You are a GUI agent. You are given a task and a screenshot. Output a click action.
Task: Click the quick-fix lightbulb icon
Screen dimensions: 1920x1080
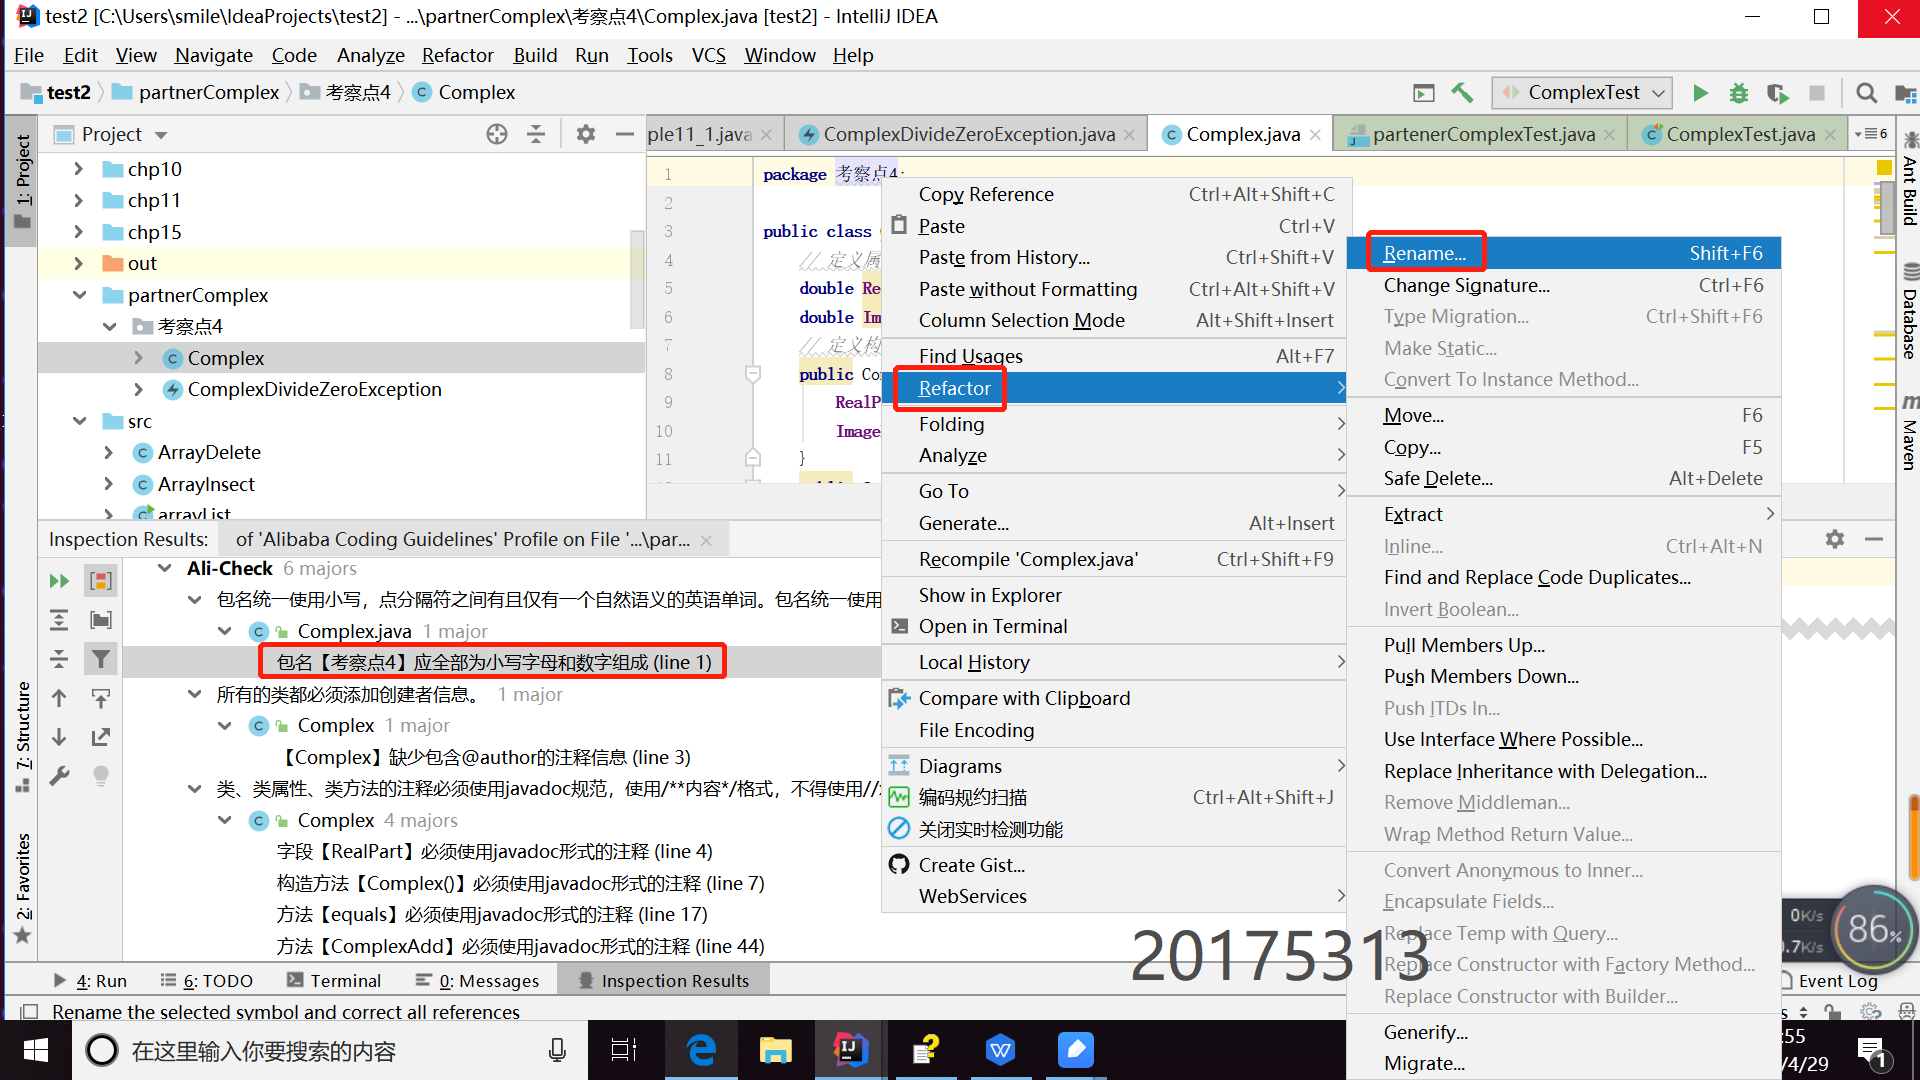coord(101,776)
